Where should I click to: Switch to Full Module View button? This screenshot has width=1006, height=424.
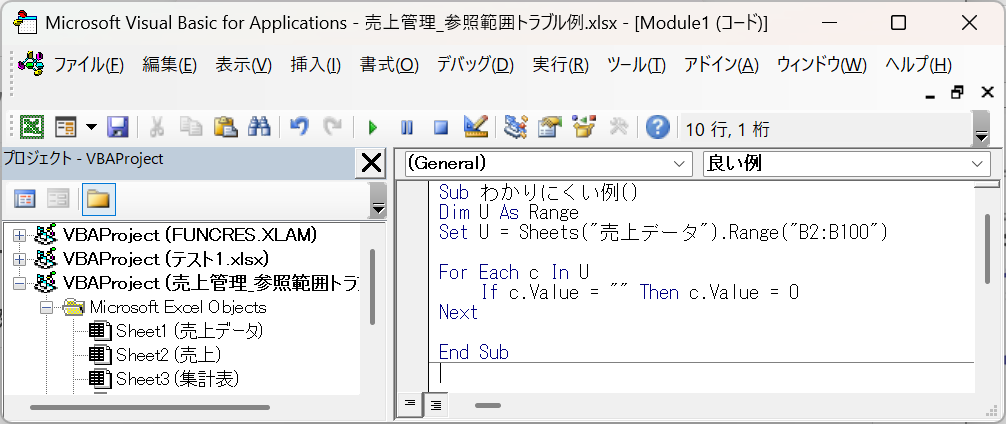pos(436,405)
